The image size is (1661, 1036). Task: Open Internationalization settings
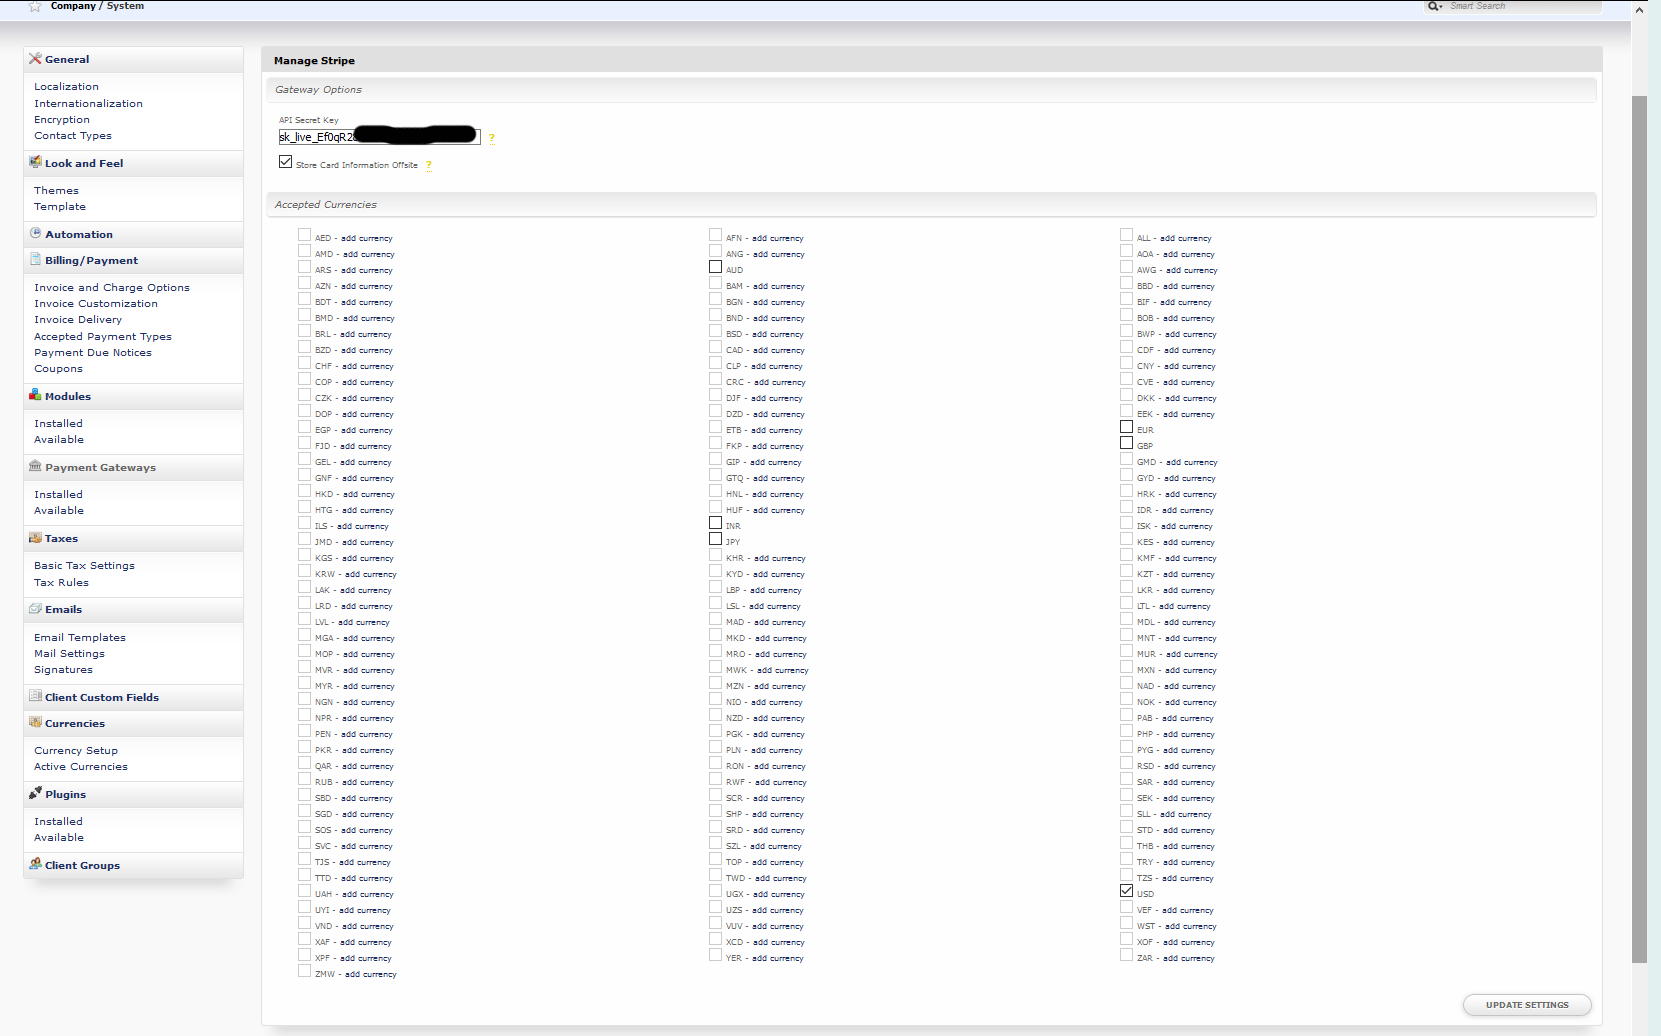pos(88,103)
